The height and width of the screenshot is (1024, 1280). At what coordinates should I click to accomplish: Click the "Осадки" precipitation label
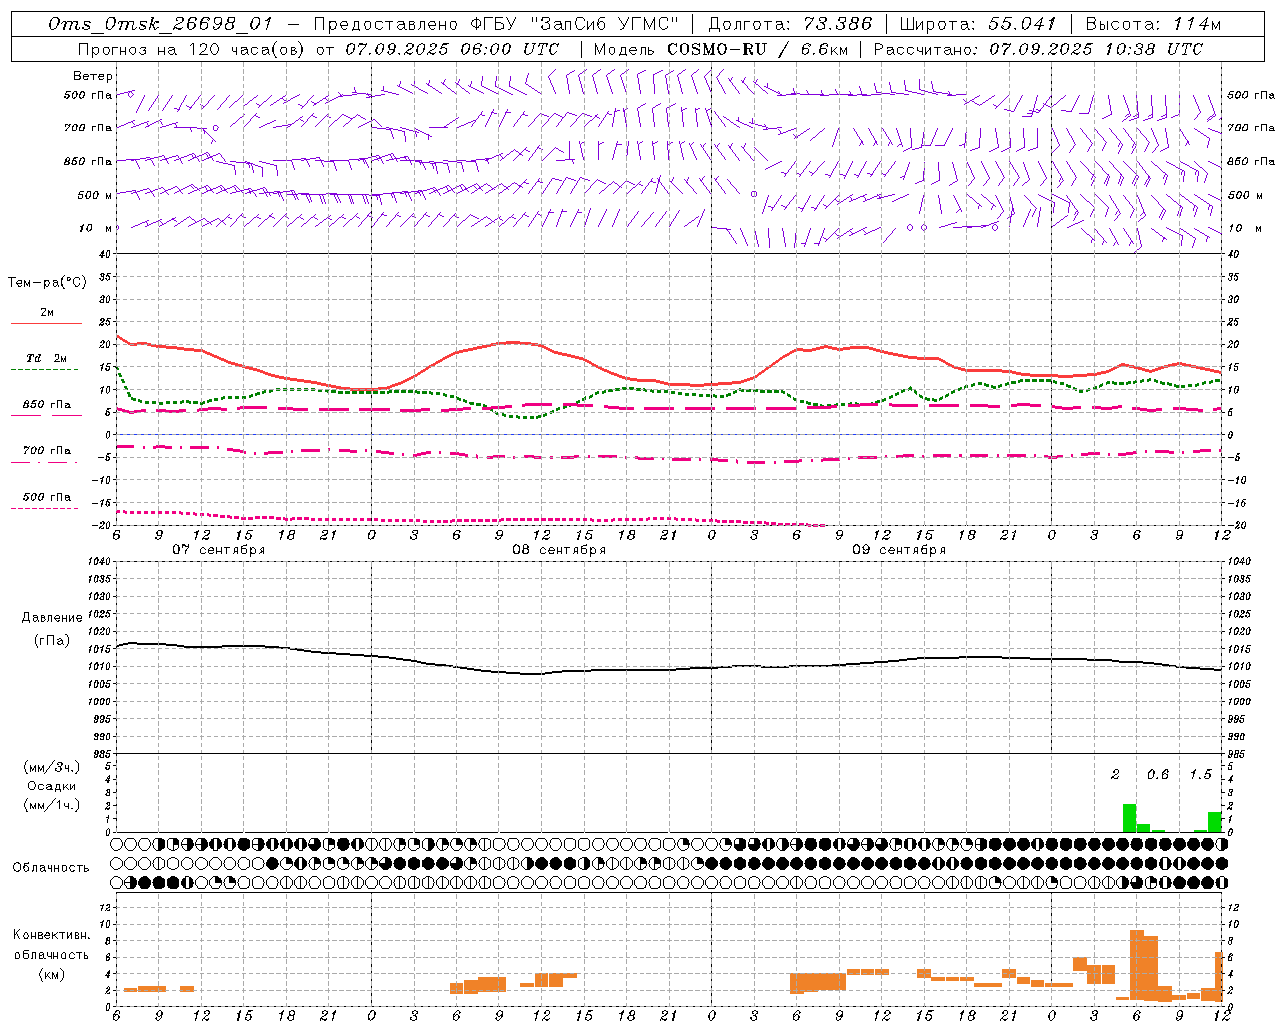click(52, 786)
